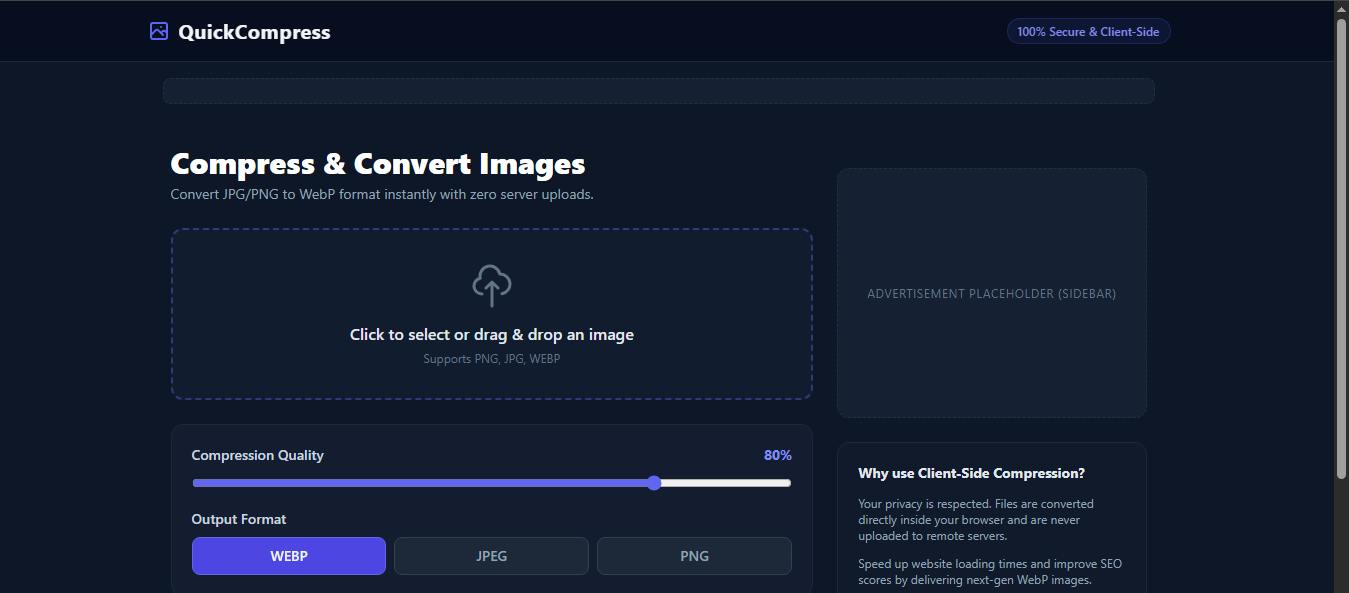The width and height of the screenshot is (1349, 593).
Task: Click the QuickCompress logo icon
Action: (159, 31)
